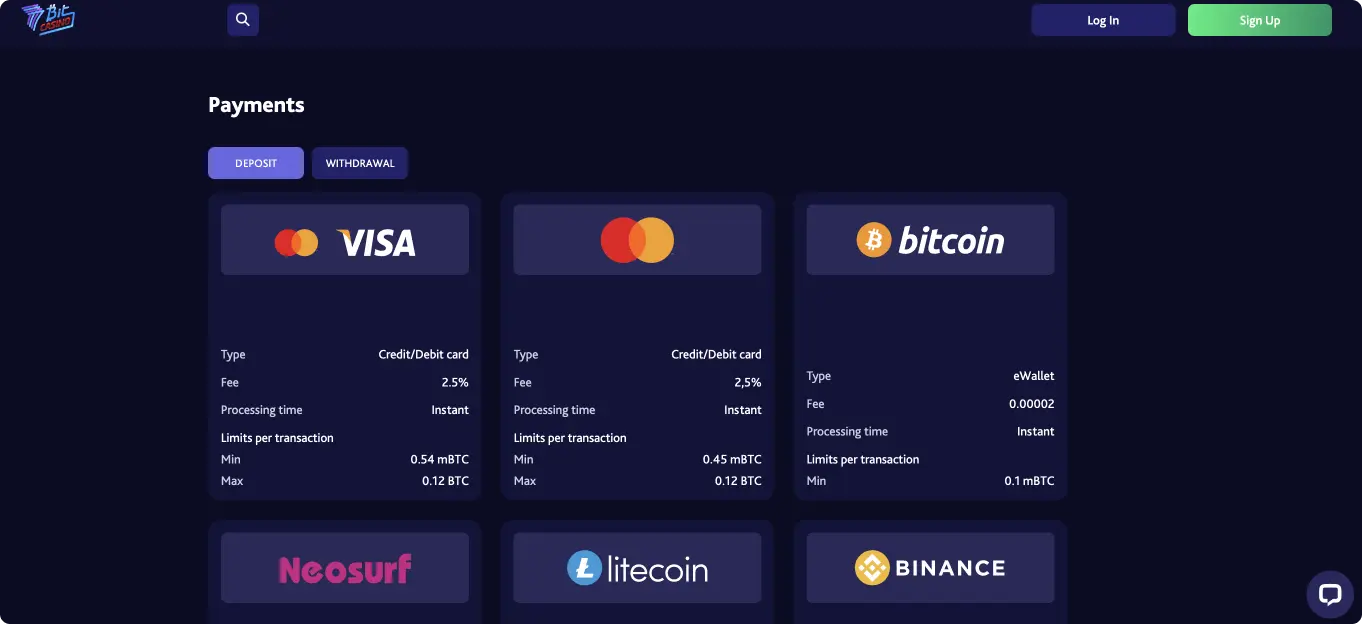Switch to the Withdrawal tab

360,163
